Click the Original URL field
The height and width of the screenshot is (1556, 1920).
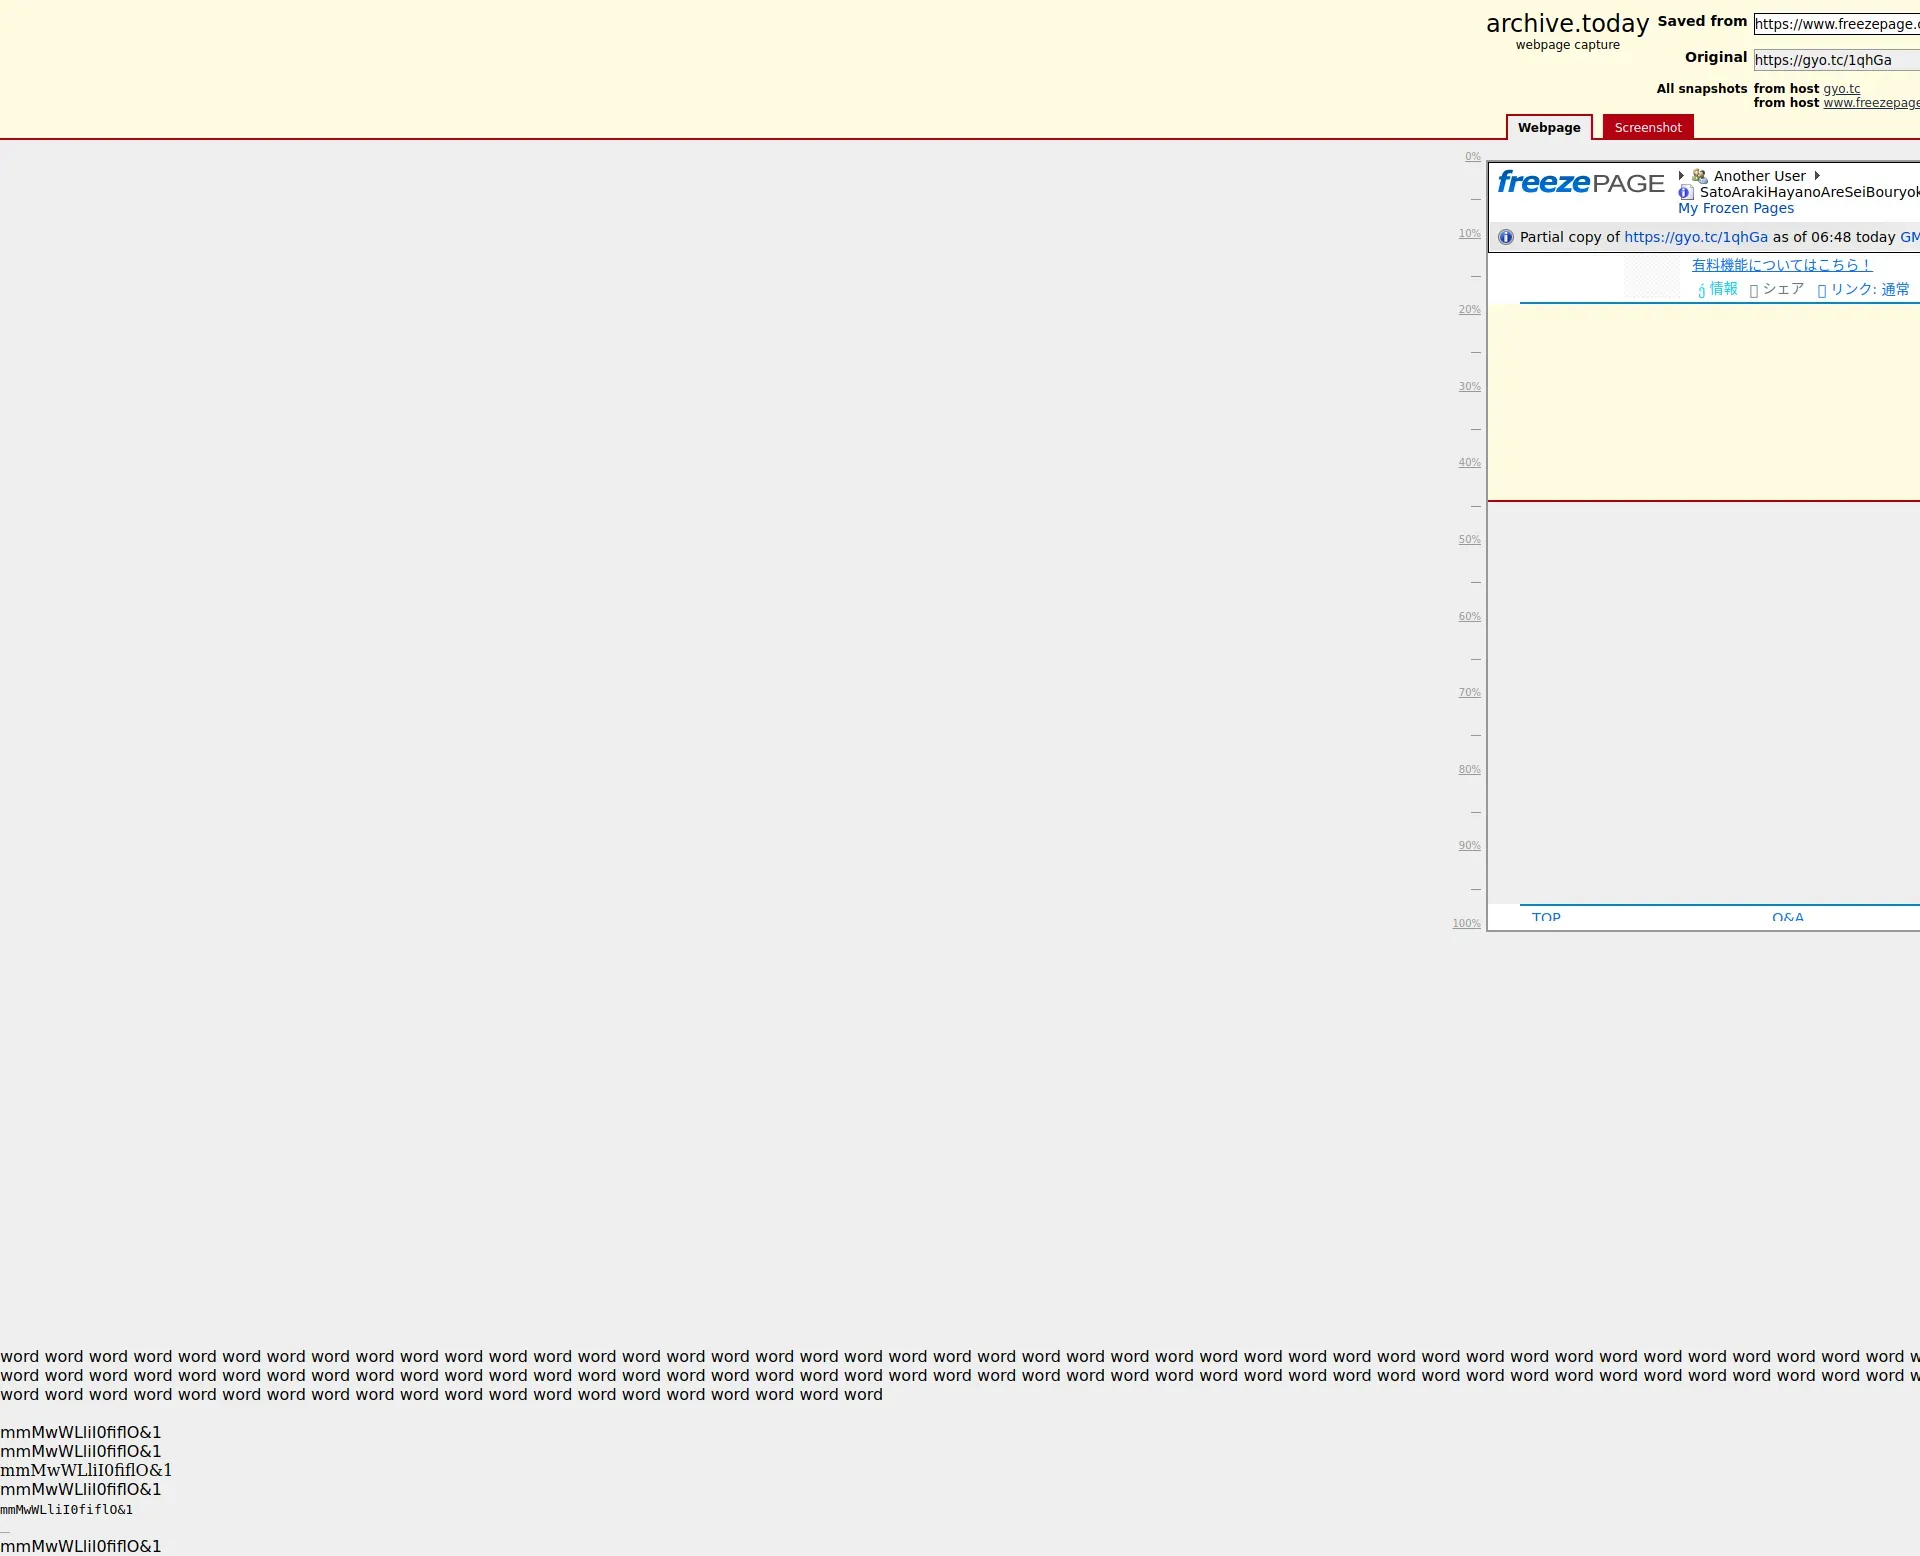1835,60
